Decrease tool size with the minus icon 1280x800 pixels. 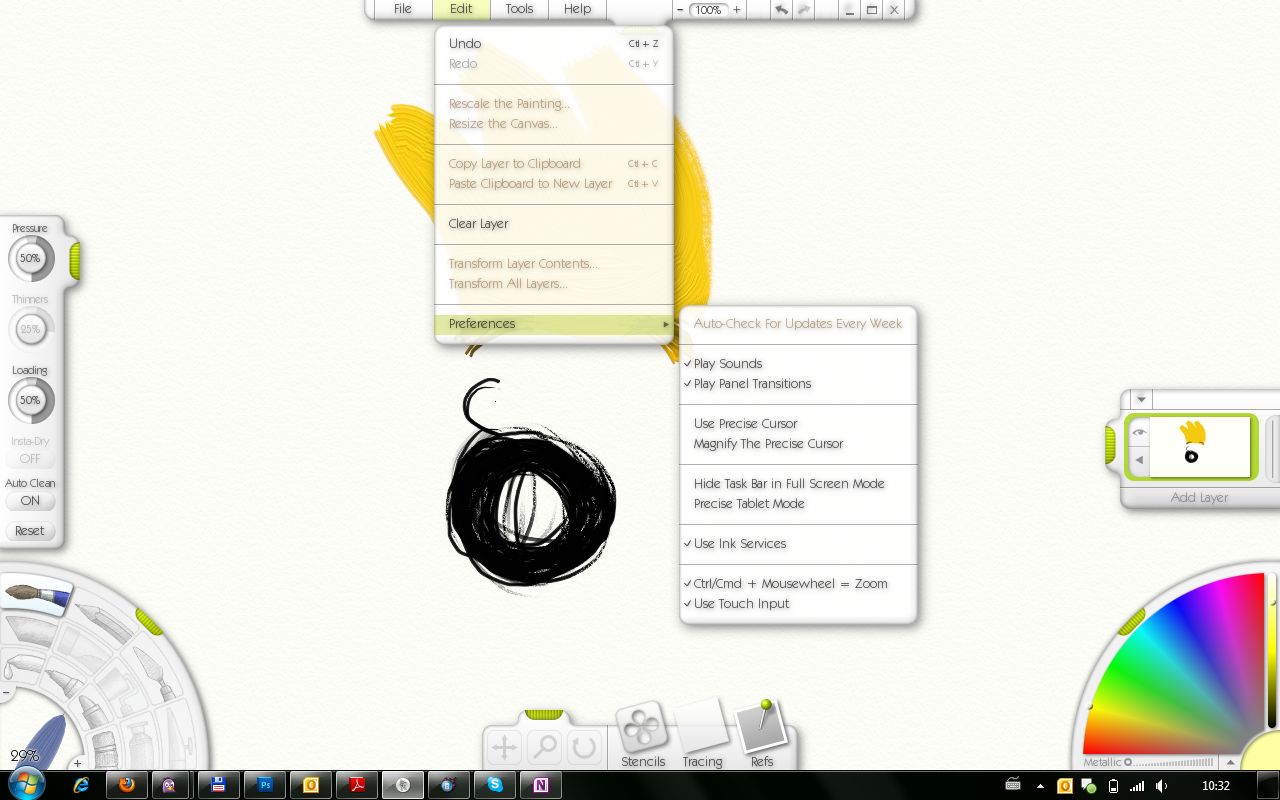[6, 692]
